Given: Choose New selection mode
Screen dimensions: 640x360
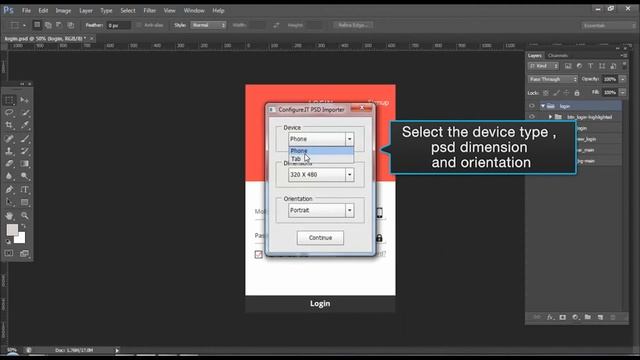Looking at the screenshot, I should coord(37,25).
